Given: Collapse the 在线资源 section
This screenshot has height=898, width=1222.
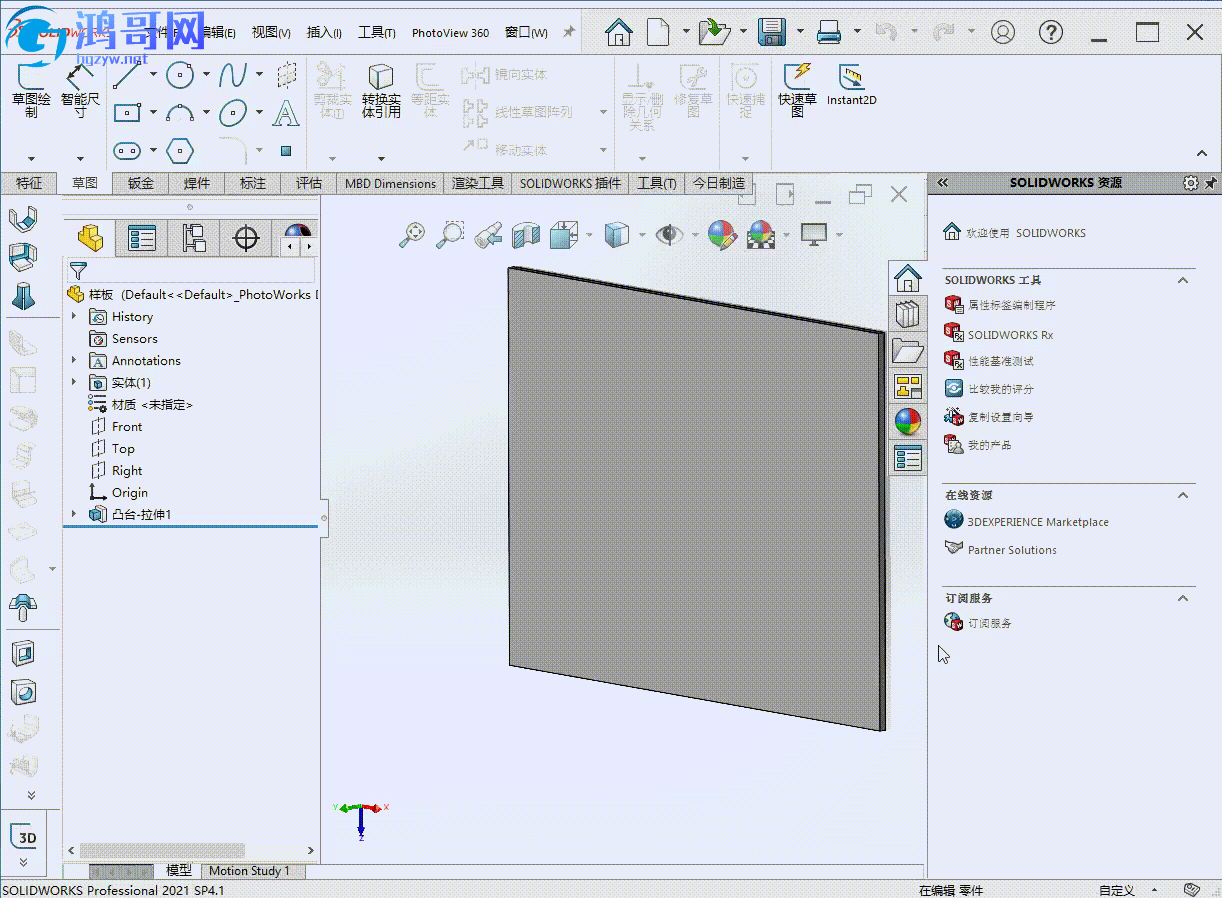Looking at the screenshot, I should 1184,495.
